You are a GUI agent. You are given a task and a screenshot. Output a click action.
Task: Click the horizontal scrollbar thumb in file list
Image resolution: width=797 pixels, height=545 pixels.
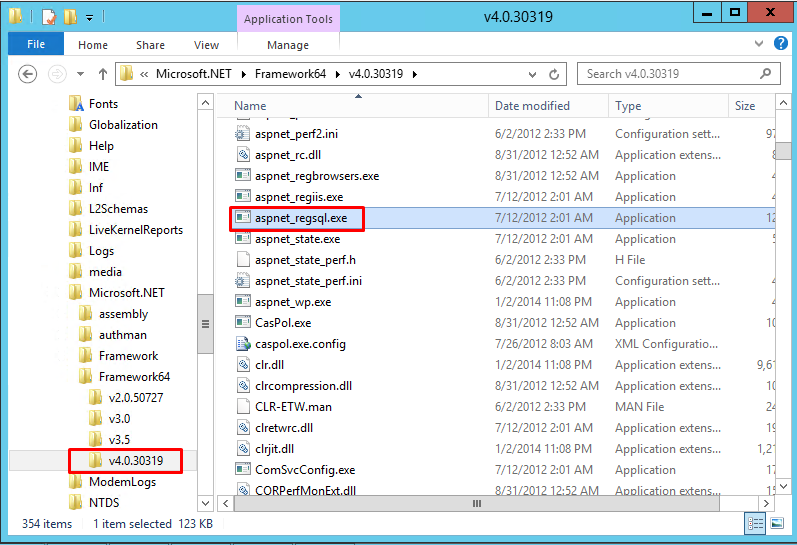pos(477,503)
